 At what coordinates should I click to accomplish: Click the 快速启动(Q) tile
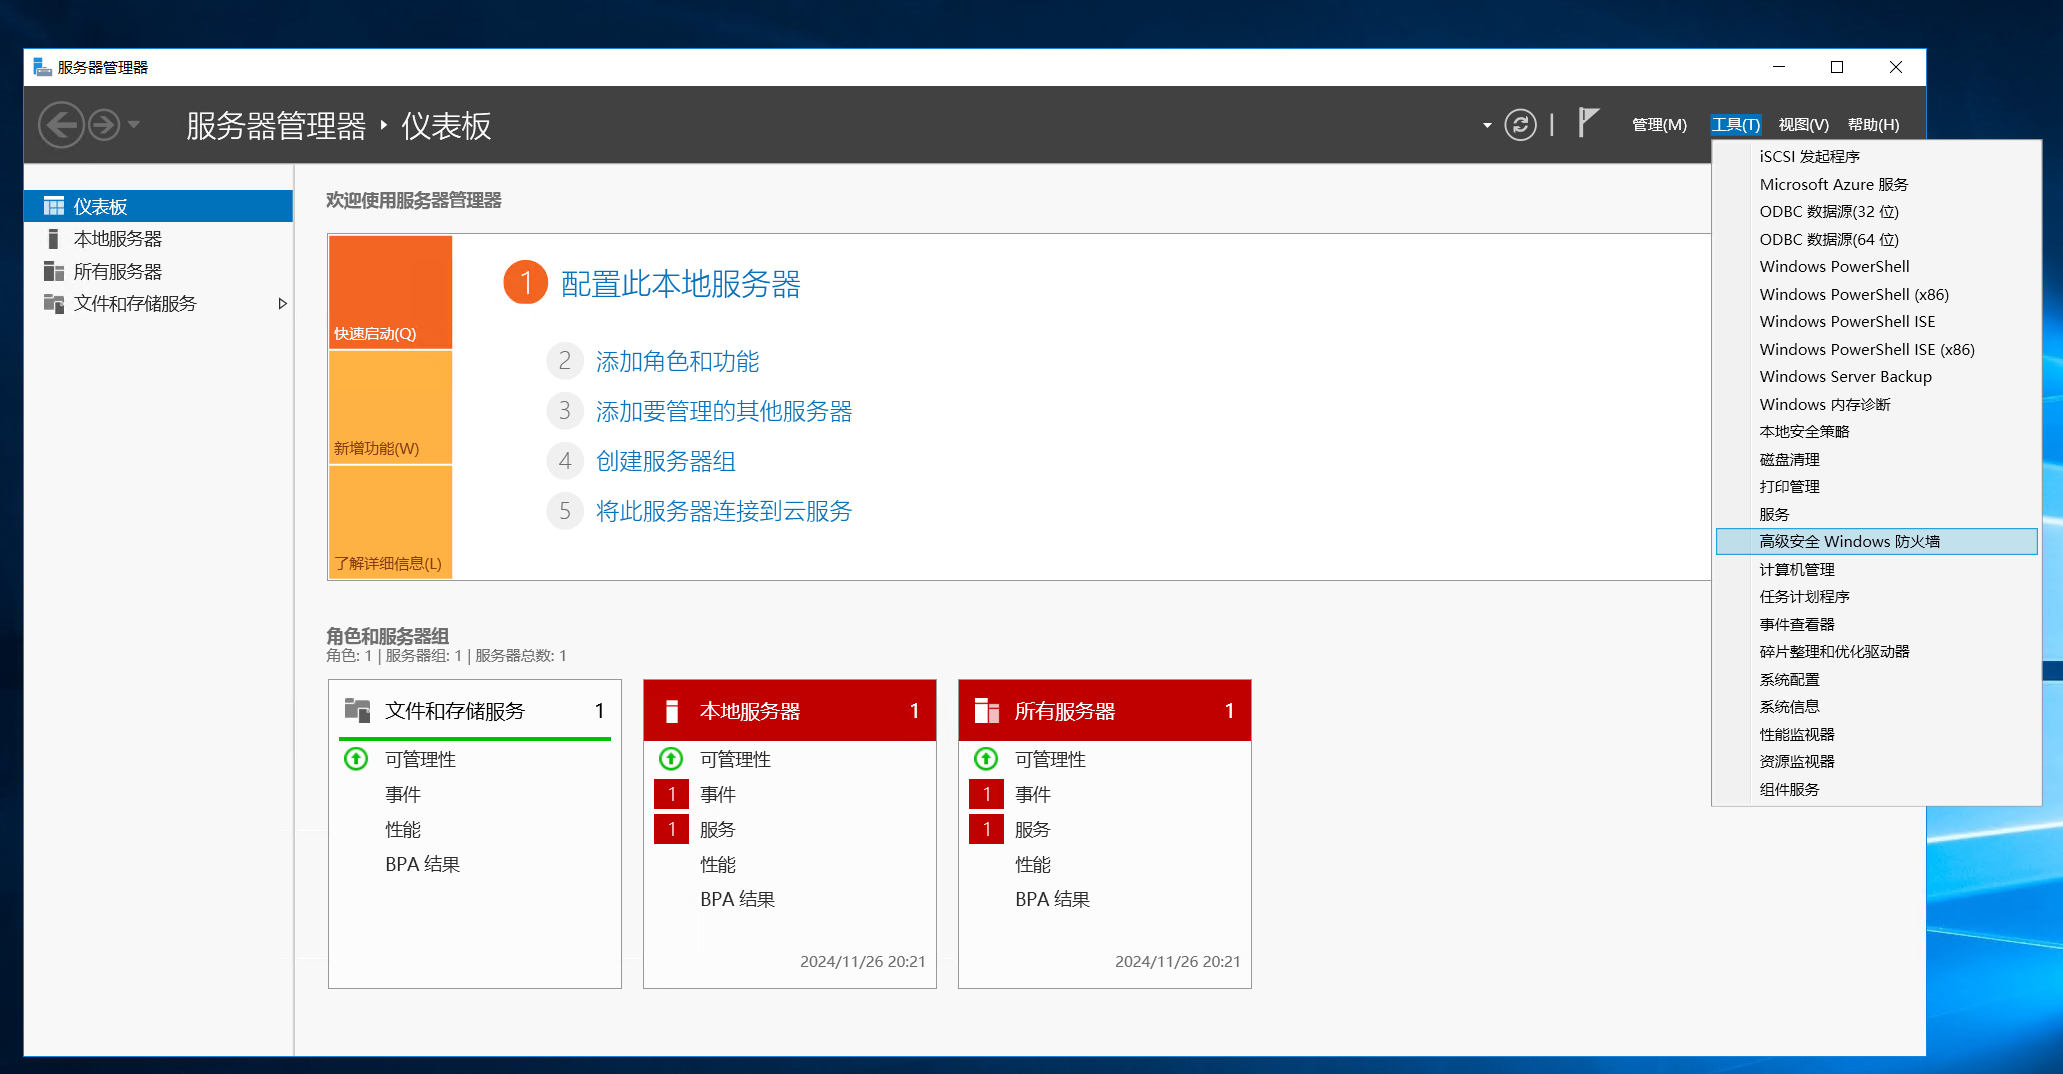click(x=390, y=292)
